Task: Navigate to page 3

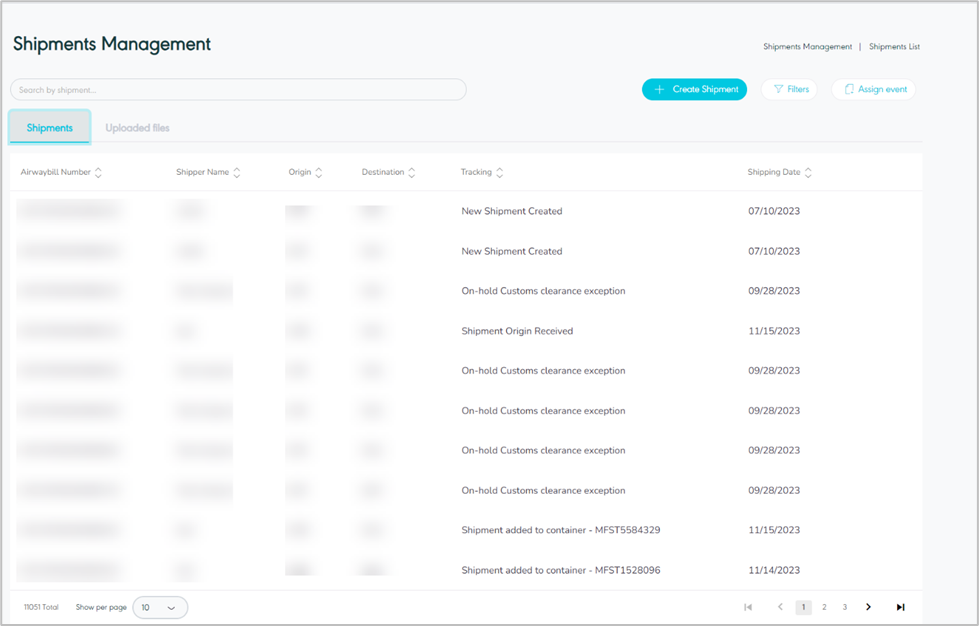Action: (845, 607)
